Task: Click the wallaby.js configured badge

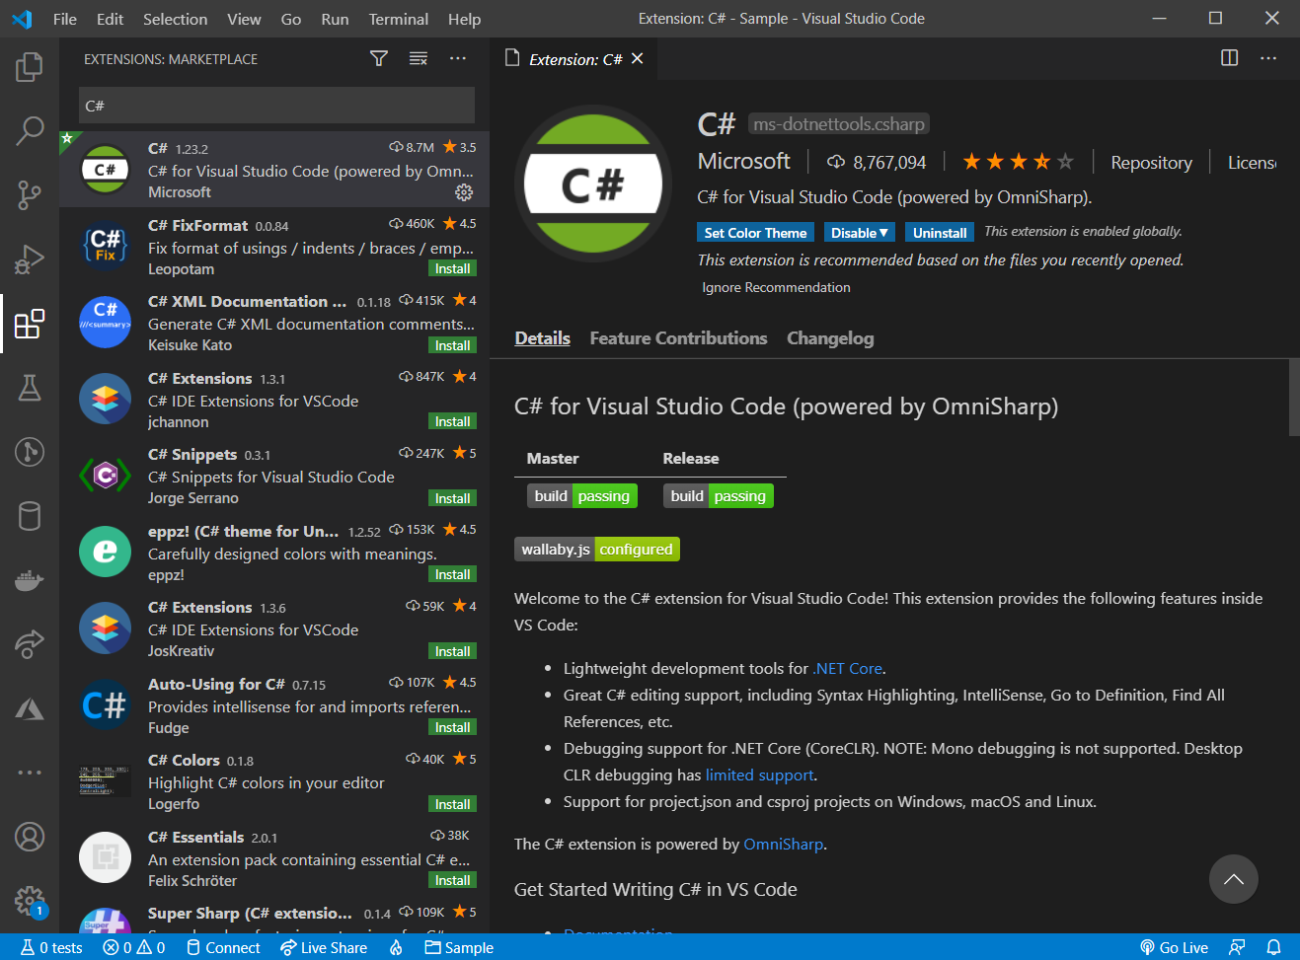Action: pyautogui.click(x=597, y=549)
